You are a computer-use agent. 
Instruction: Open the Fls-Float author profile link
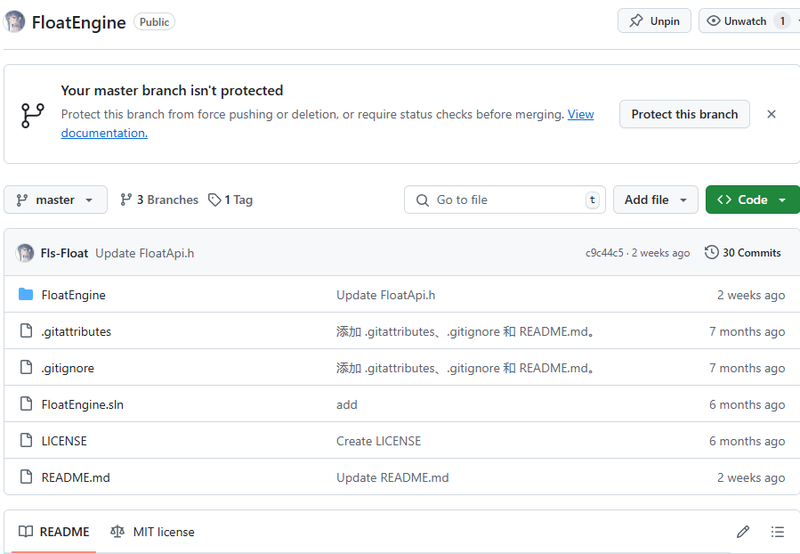(64, 253)
